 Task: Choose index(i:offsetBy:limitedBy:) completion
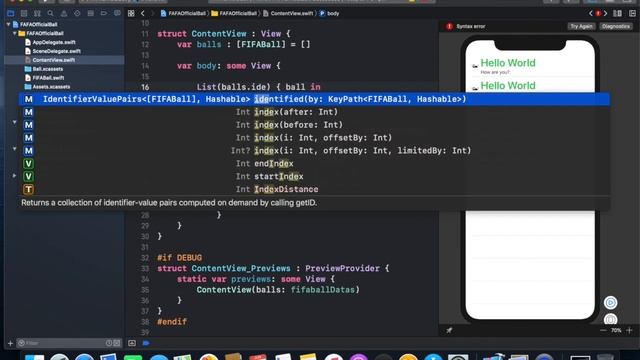coord(314,151)
